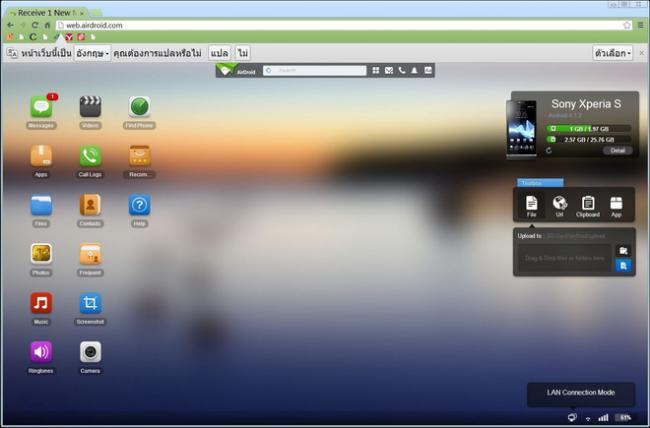Click the Wi-Fi status icon
This screenshot has width=650, height=428.
point(588,418)
